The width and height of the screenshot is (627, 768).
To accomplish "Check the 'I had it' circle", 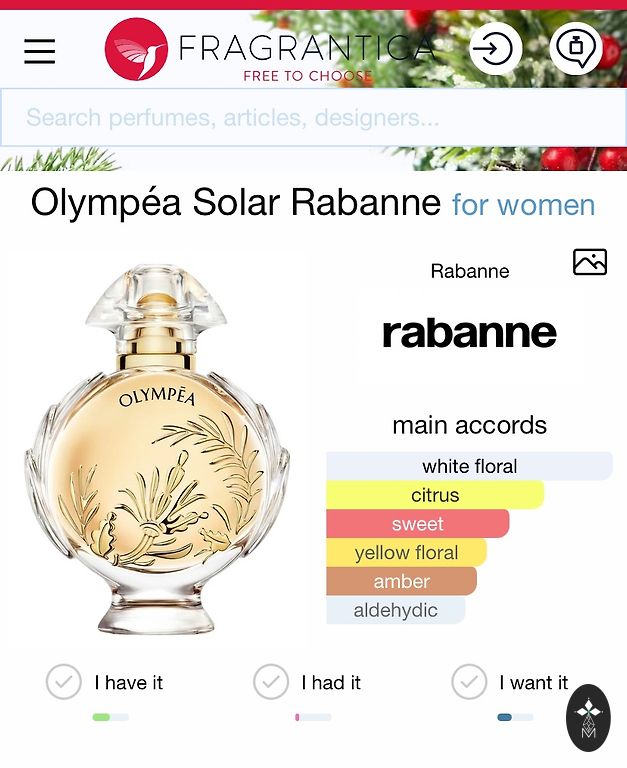I will [x=271, y=682].
